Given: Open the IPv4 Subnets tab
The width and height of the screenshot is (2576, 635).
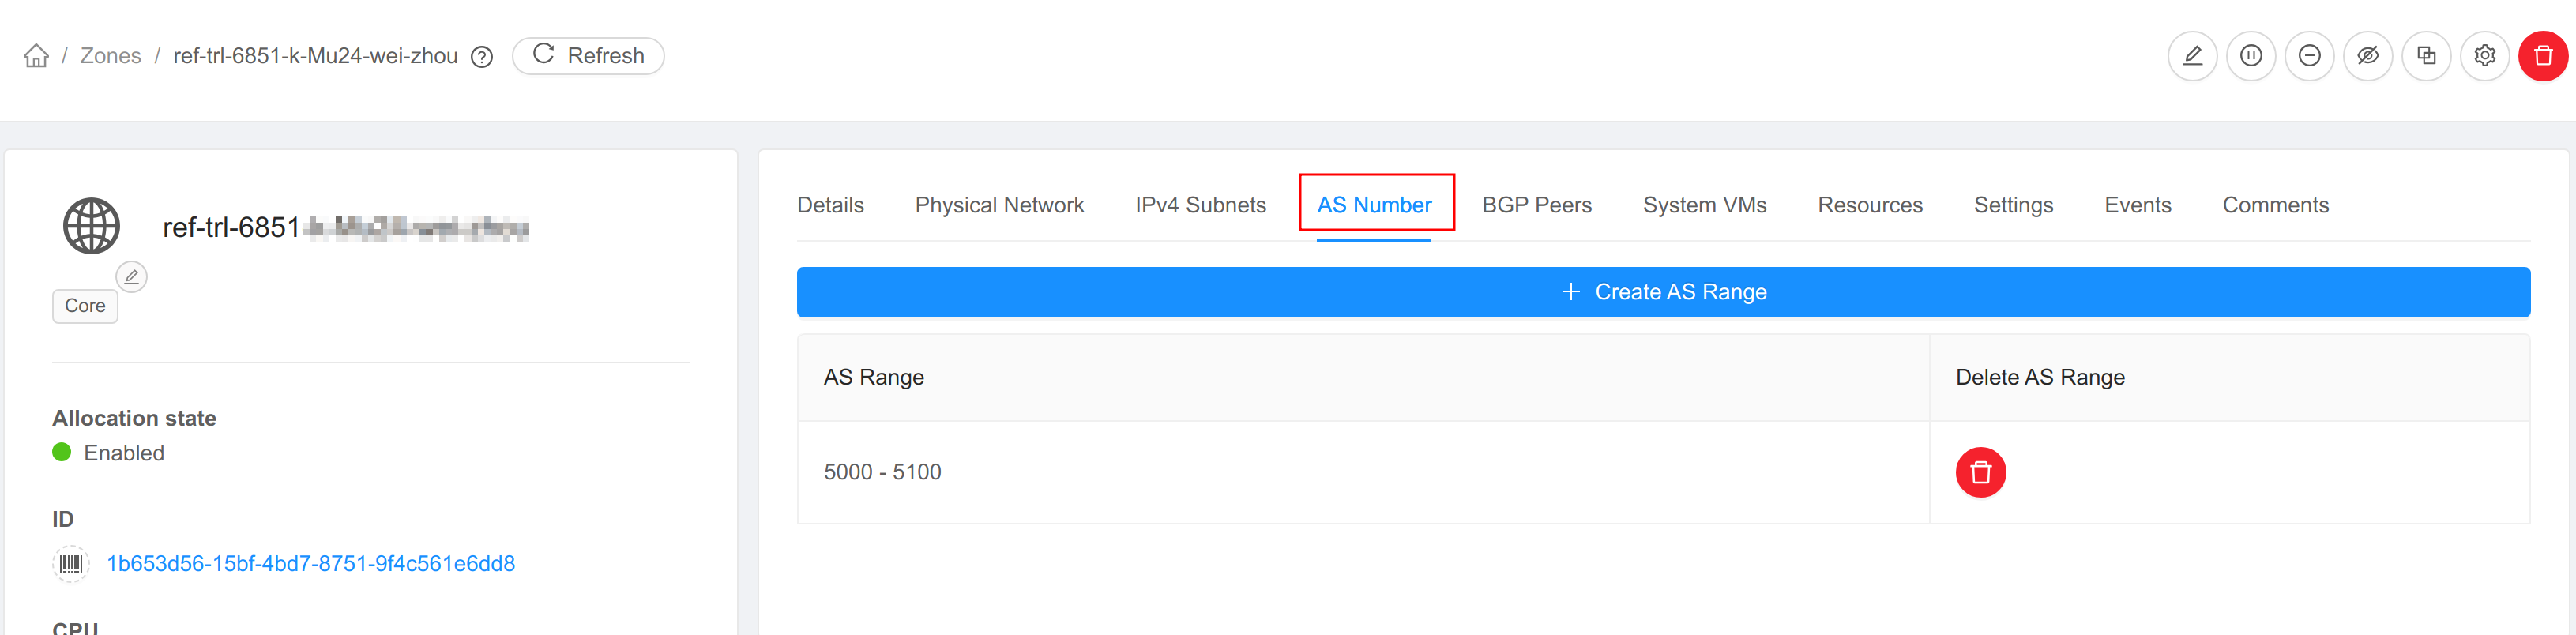Looking at the screenshot, I should pyautogui.click(x=1200, y=204).
